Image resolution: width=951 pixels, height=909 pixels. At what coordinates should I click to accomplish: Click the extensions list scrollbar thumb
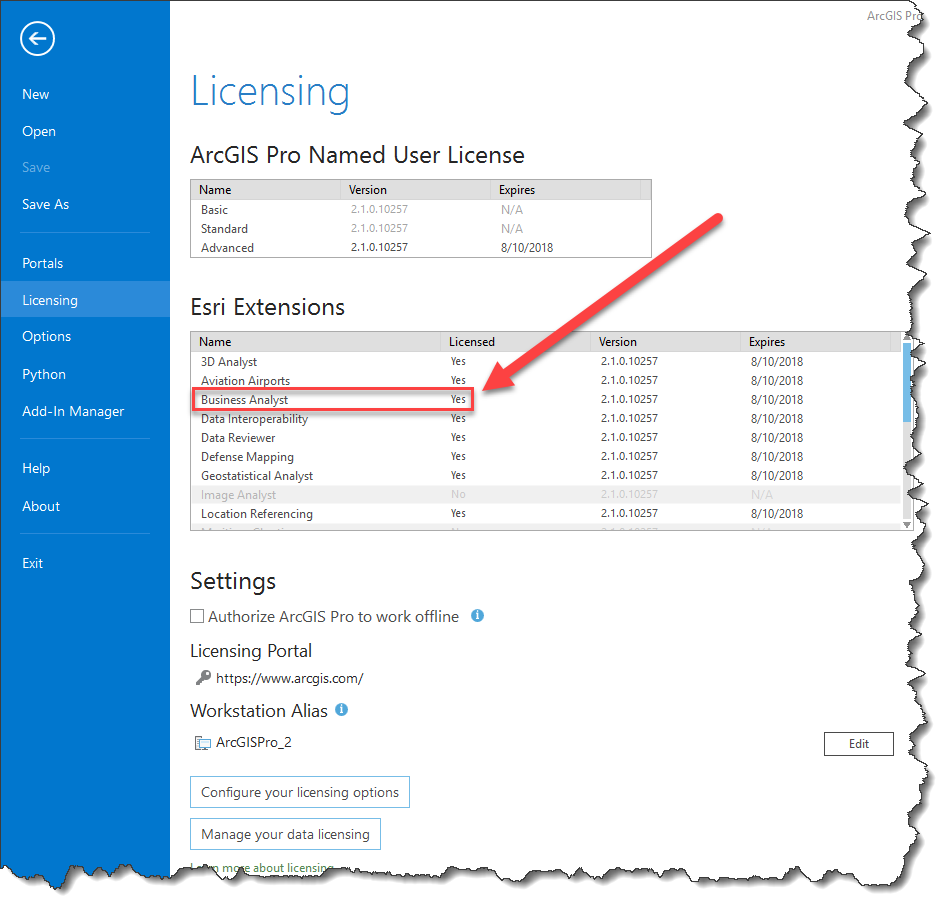coord(907,383)
